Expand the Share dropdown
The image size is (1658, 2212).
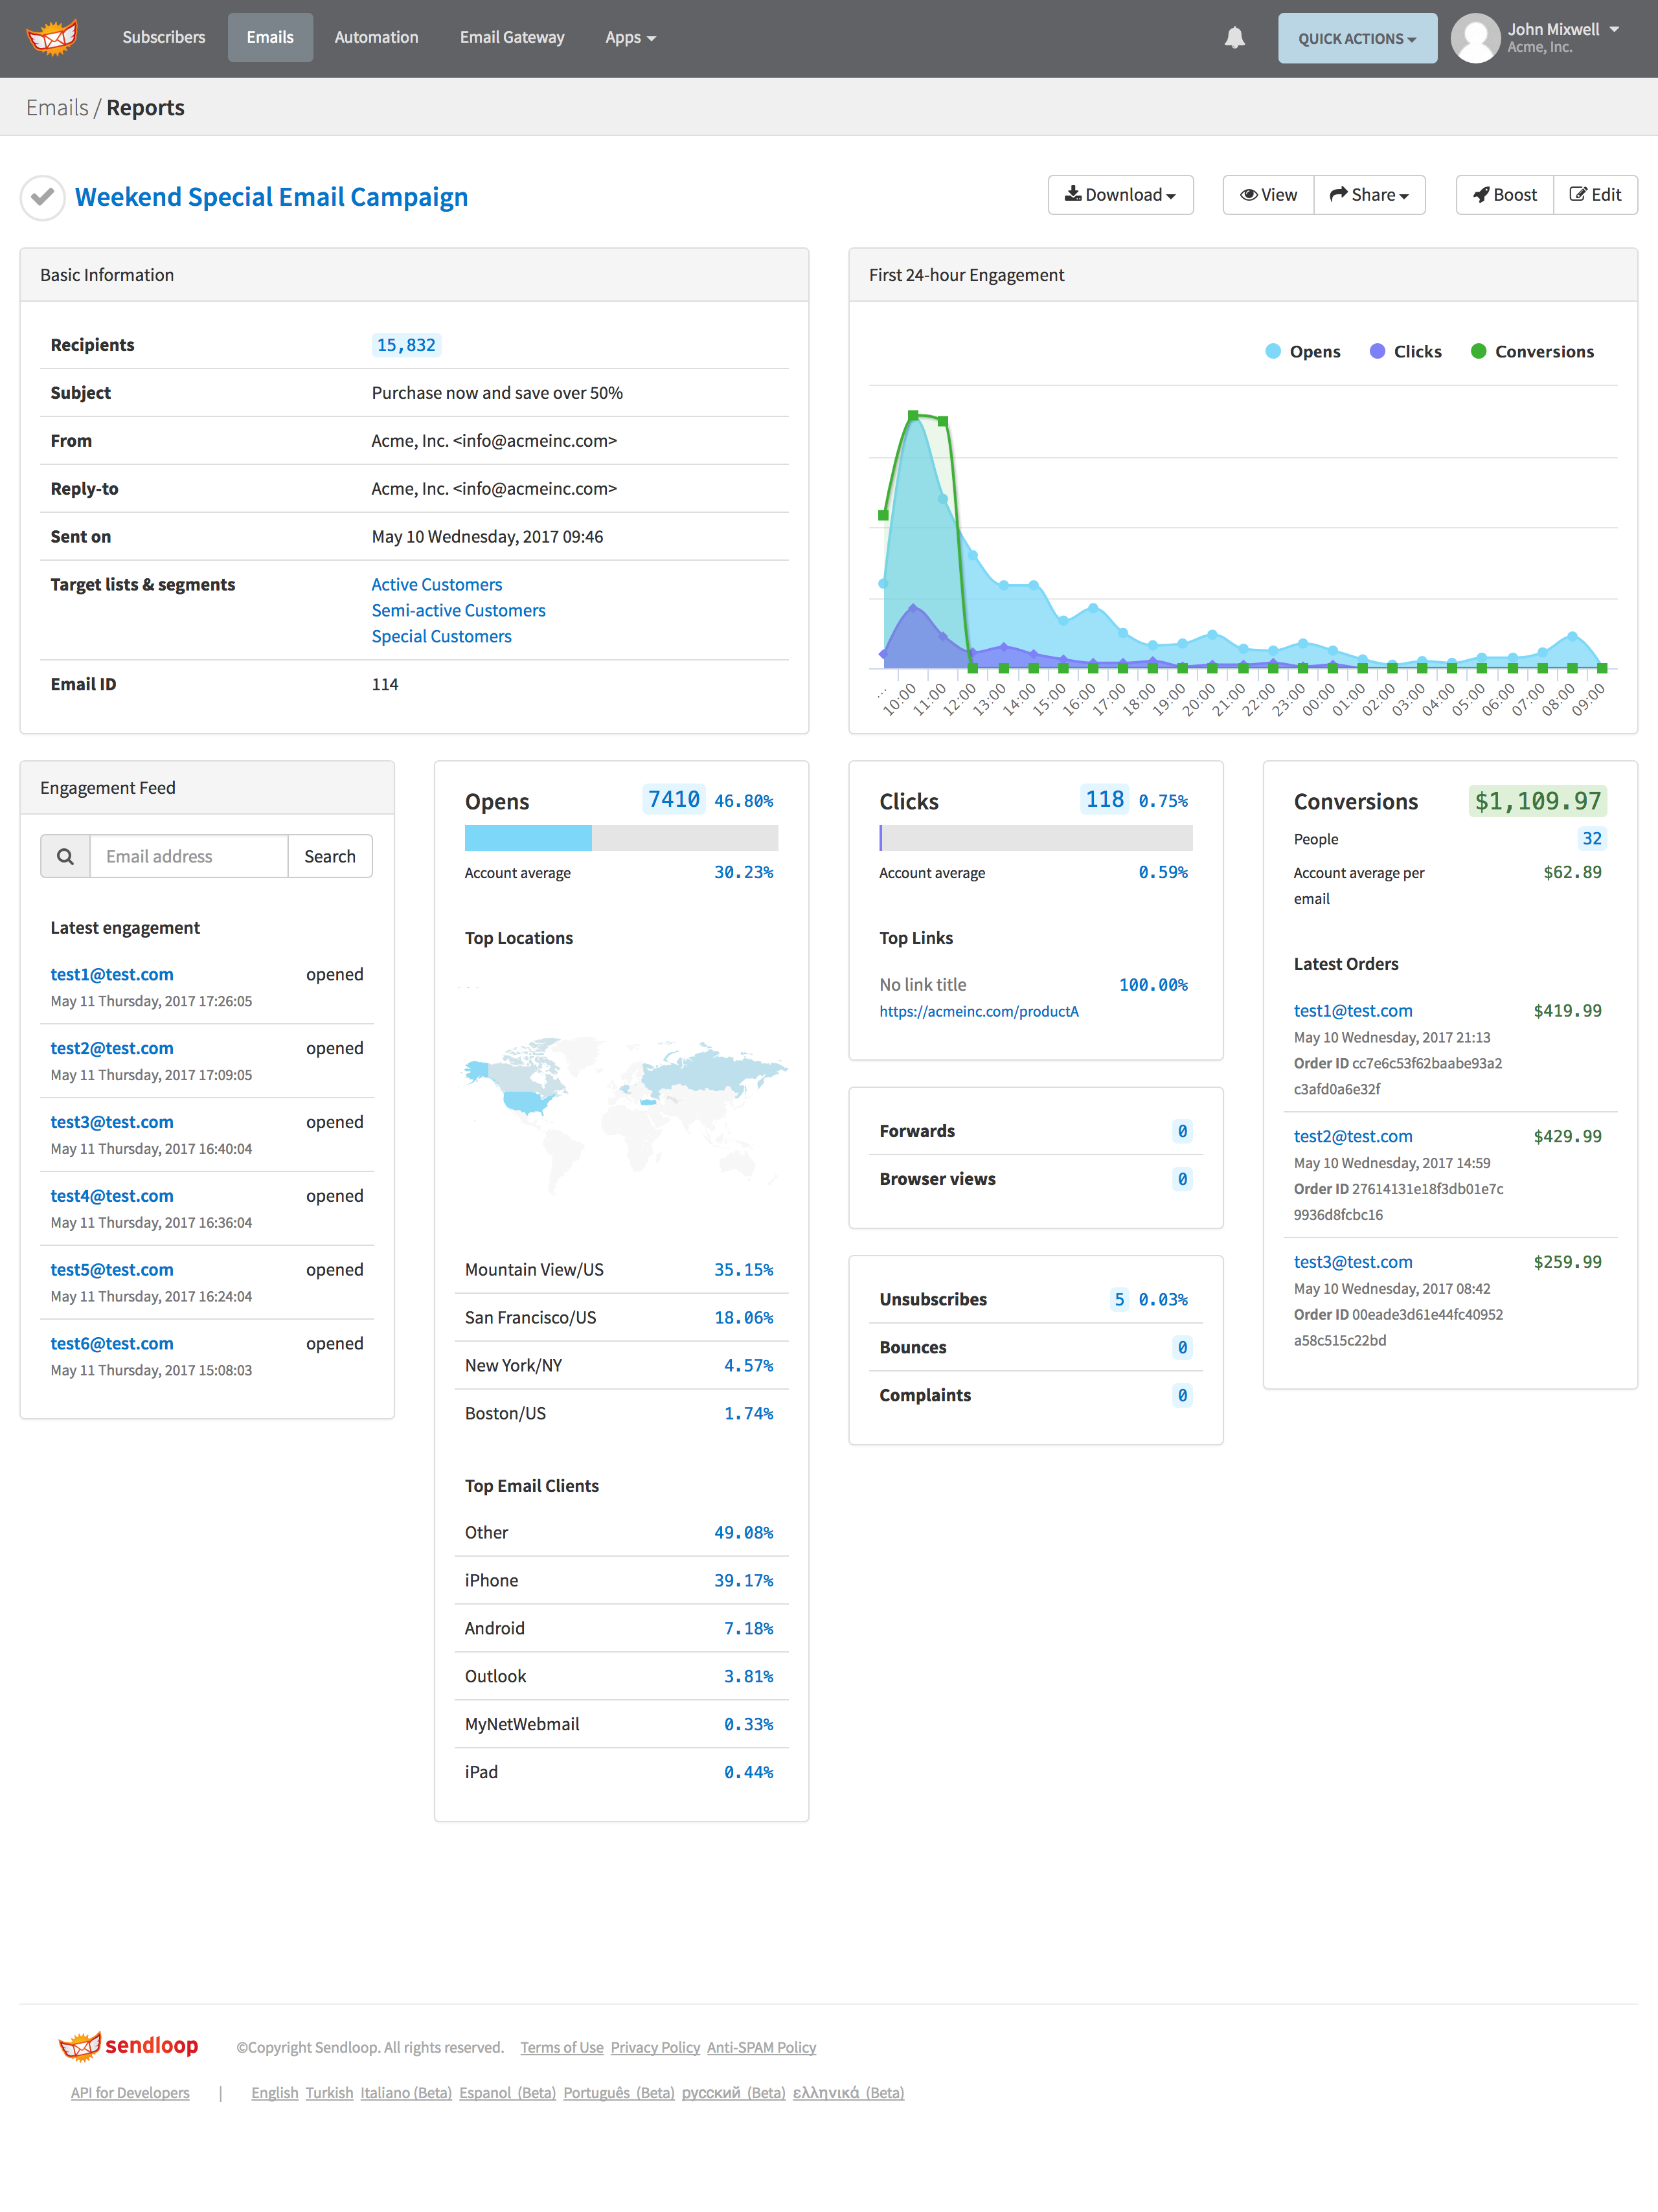click(1369, 195)
